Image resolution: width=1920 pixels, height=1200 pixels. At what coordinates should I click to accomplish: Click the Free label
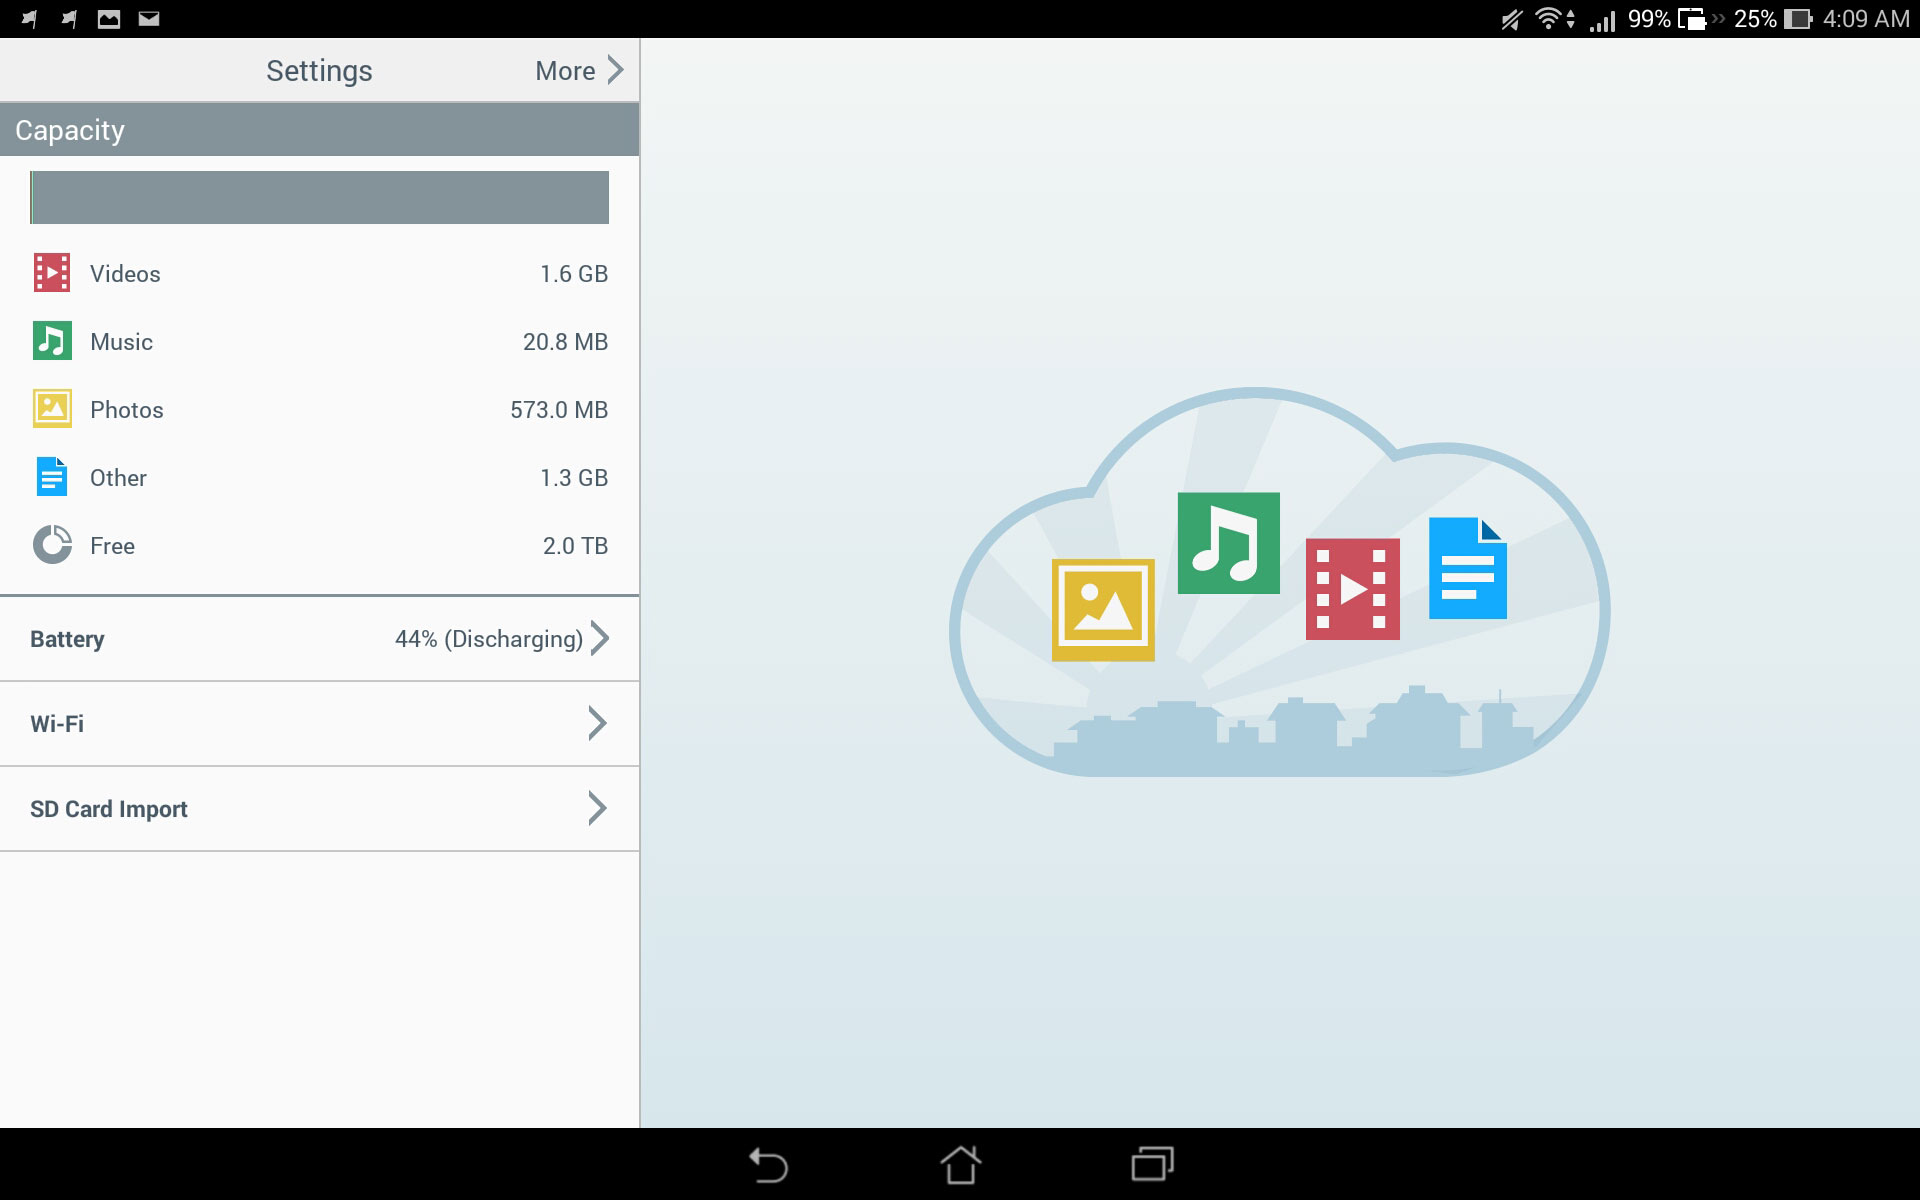[112, 546]
